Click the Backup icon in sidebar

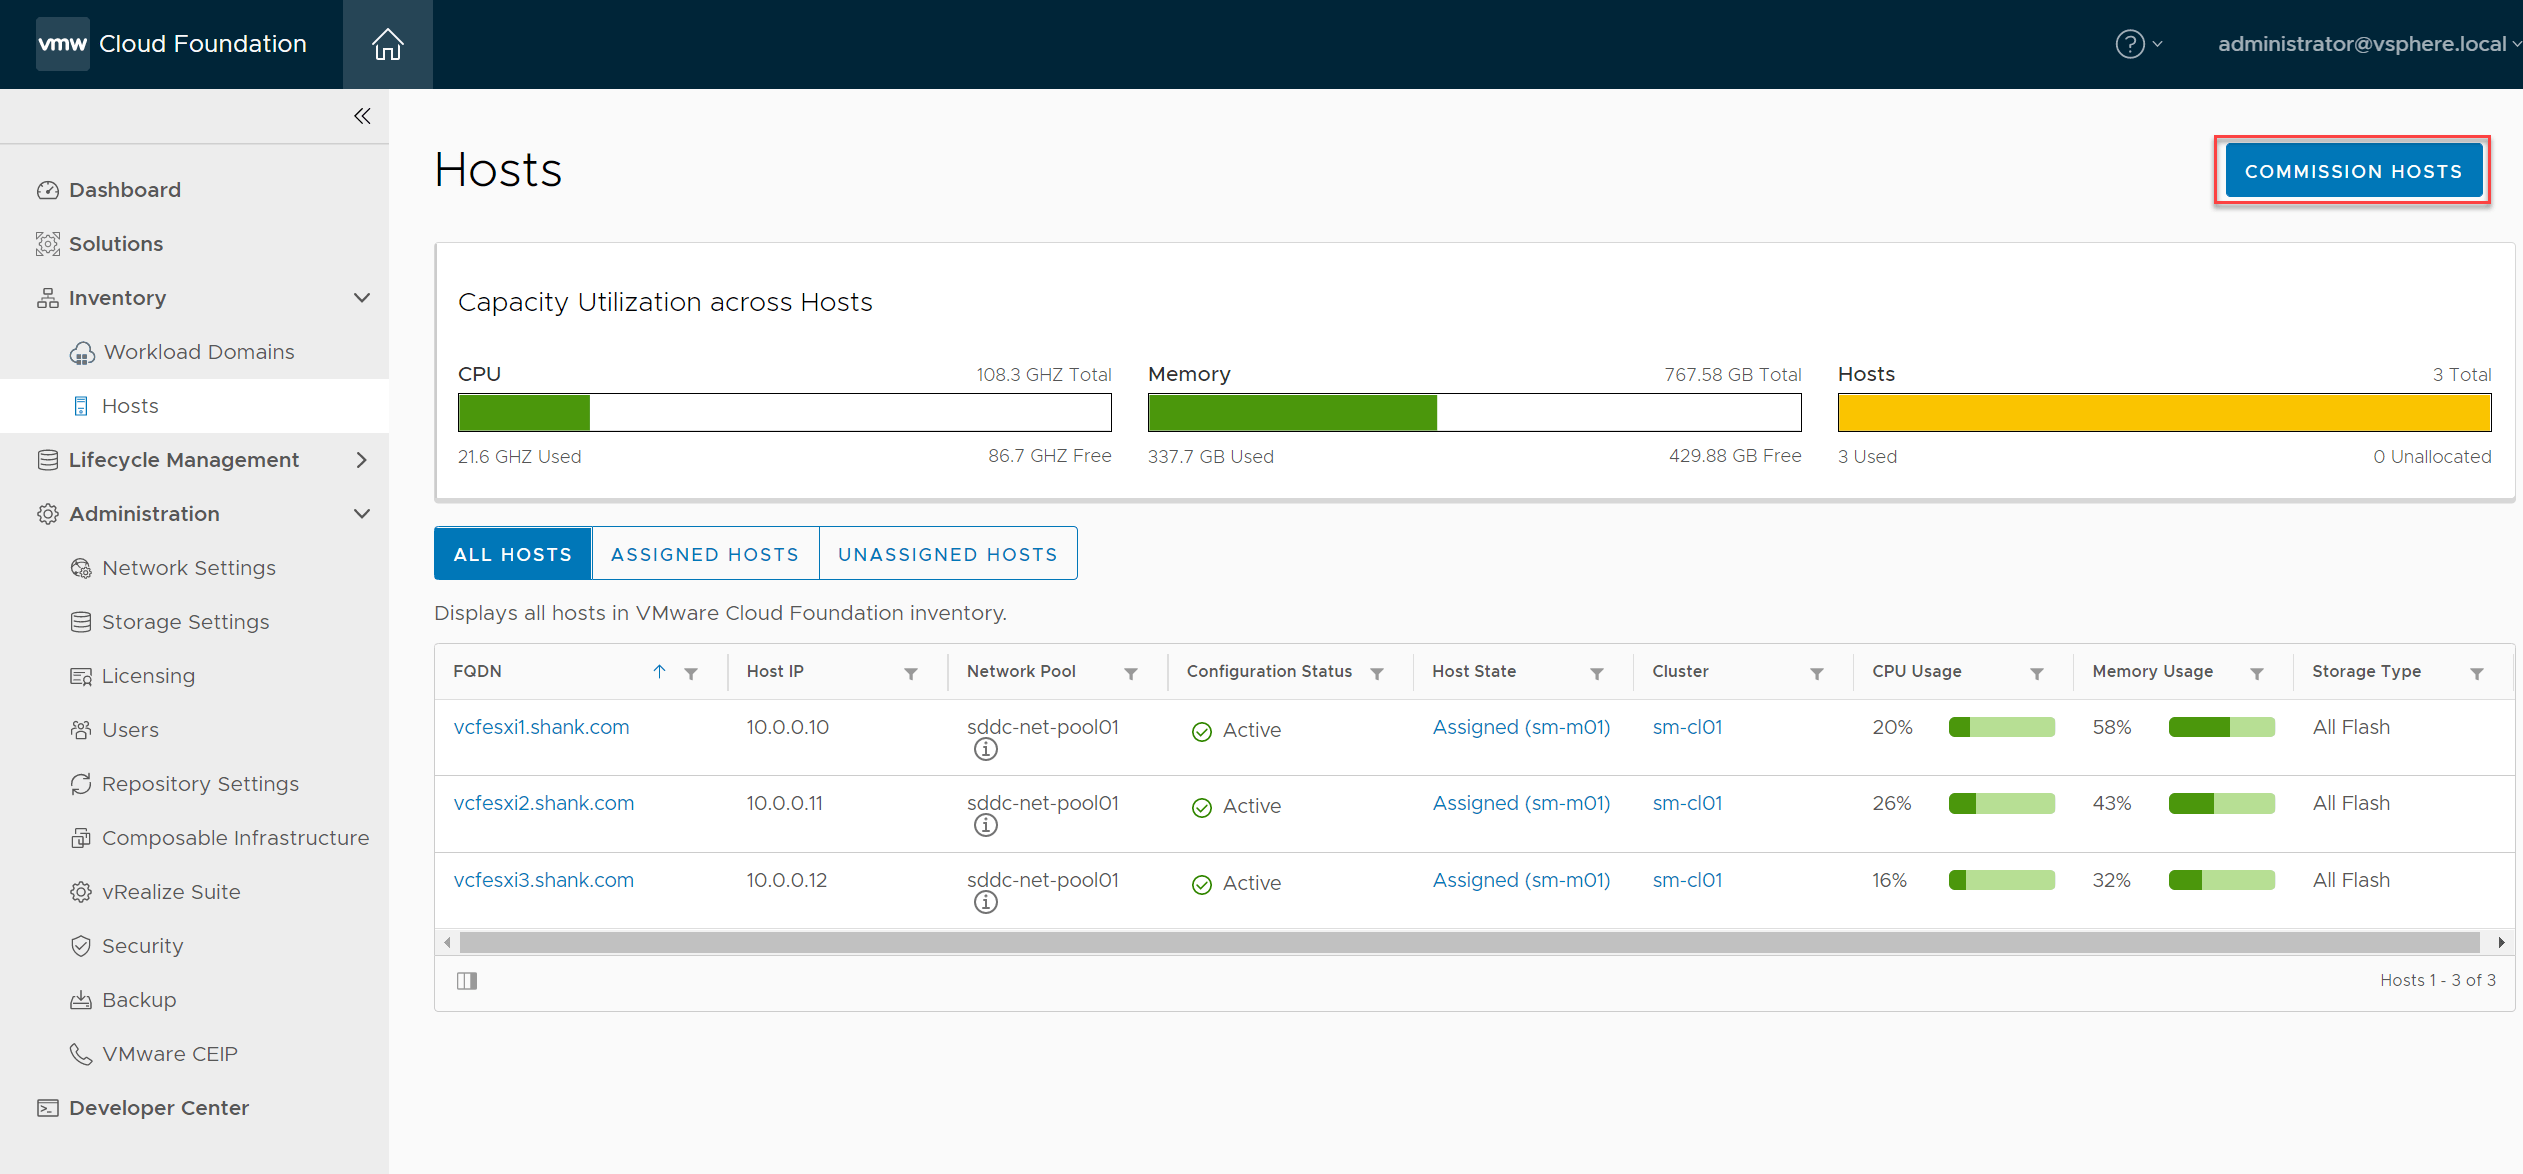pos(81,1000)
